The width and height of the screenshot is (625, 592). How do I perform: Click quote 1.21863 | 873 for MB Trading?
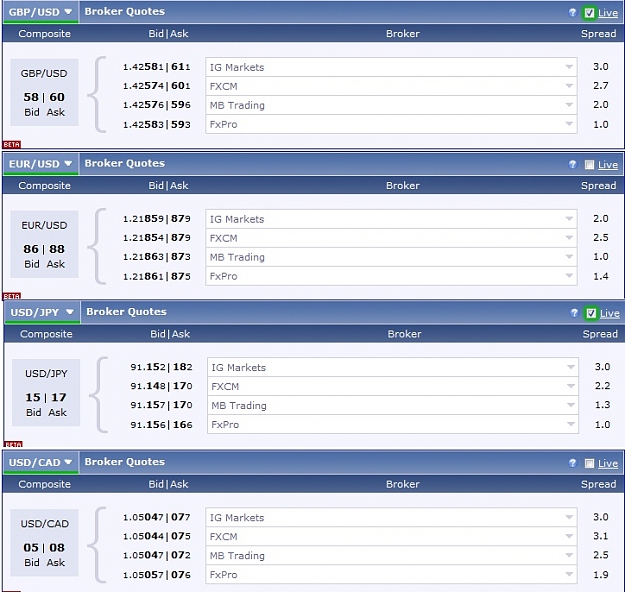point(157,257)
